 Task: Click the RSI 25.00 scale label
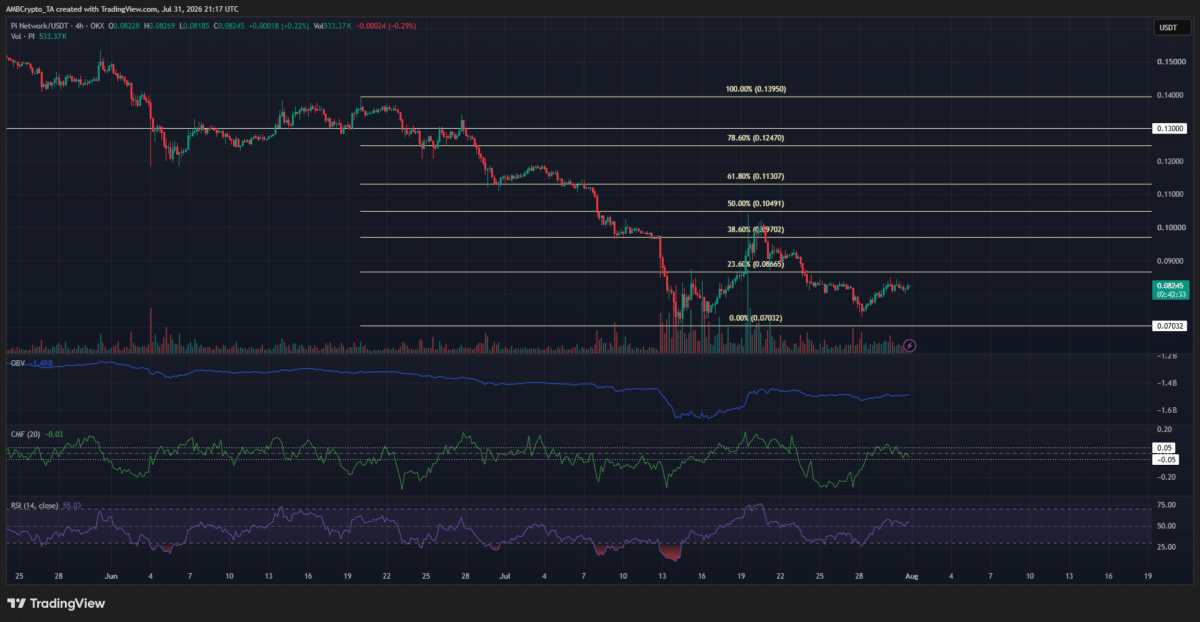pyautogui.click(x=1167, y=547)
